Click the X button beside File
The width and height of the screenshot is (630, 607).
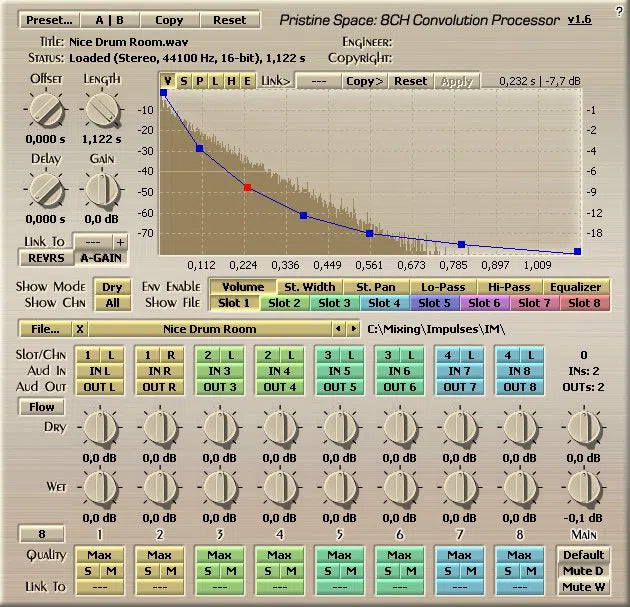coord(81,328)
